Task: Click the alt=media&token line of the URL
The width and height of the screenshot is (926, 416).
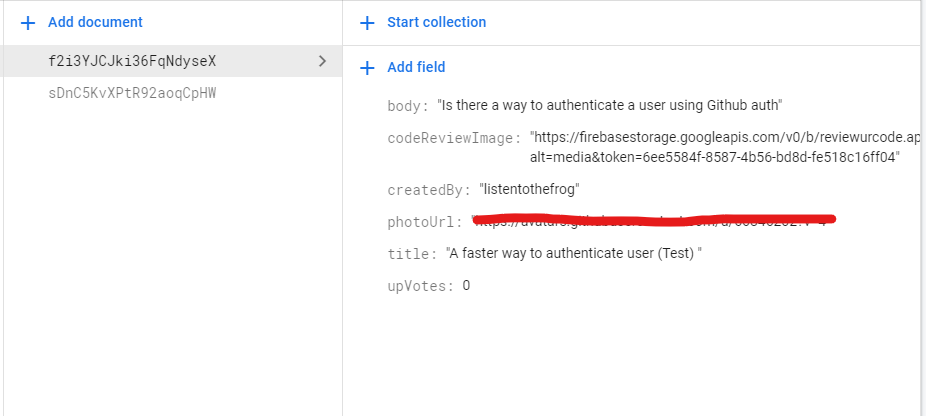Action: coord(715,157)
